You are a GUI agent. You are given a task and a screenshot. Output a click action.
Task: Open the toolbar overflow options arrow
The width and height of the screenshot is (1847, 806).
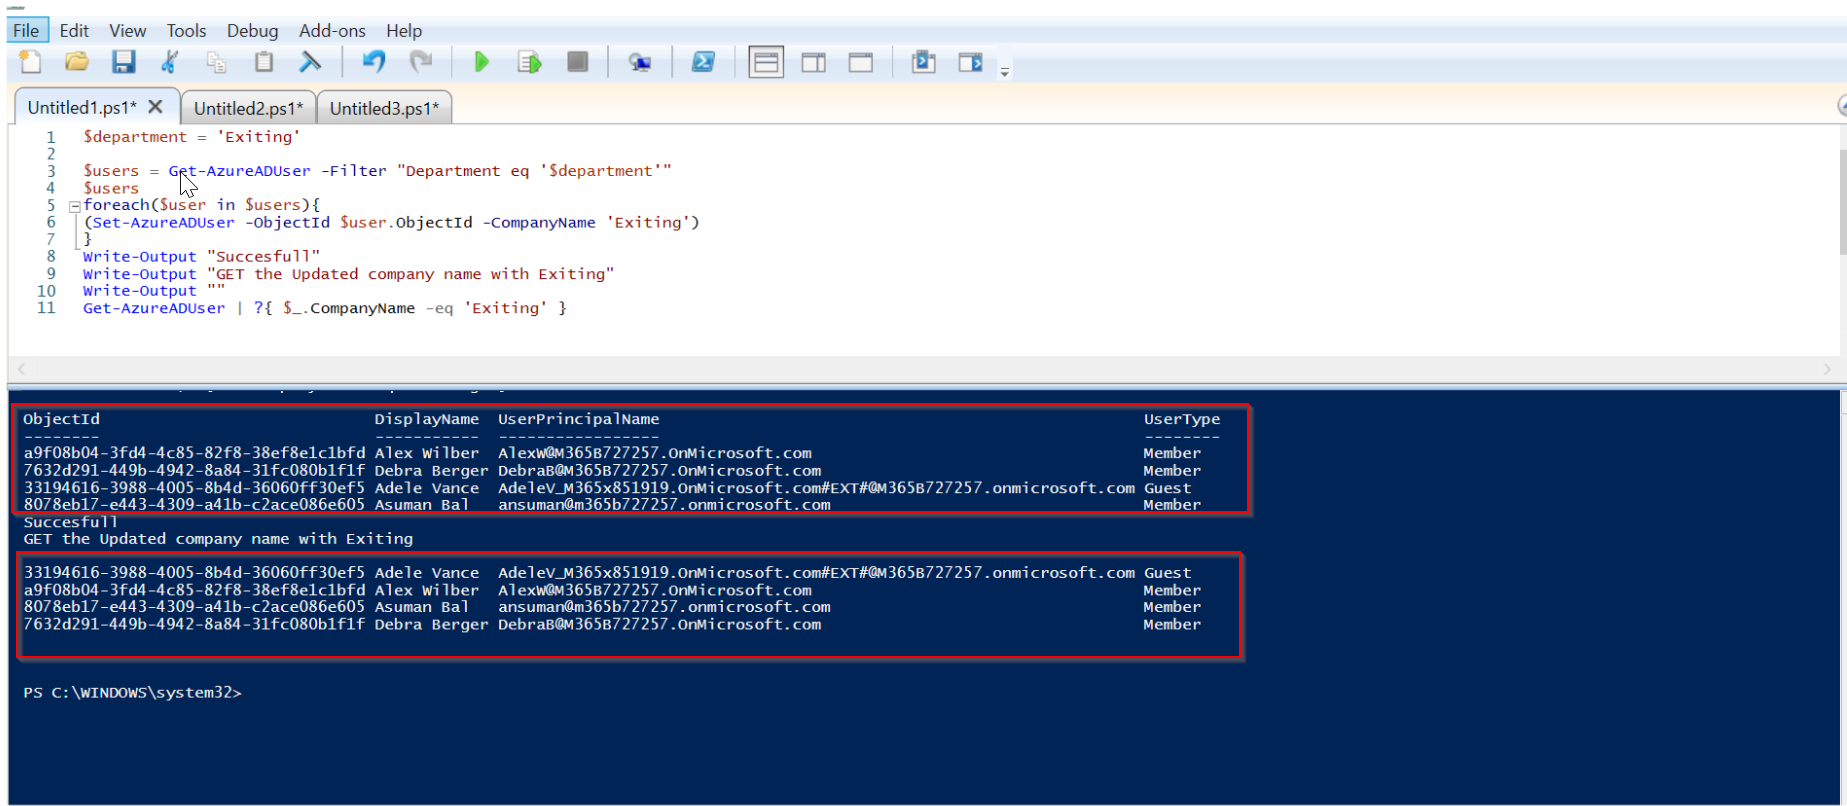(x=1005, y=71)
